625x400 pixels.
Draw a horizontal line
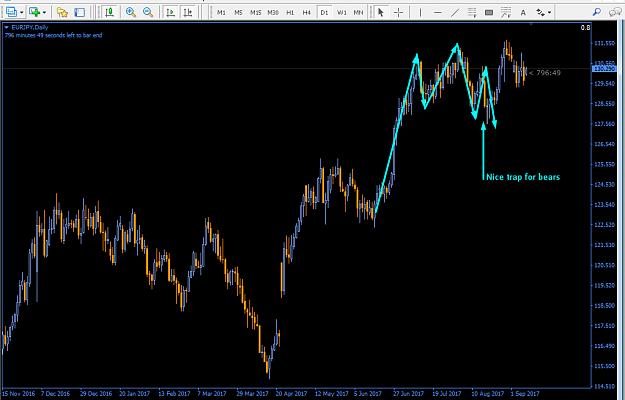pos(438,13)
